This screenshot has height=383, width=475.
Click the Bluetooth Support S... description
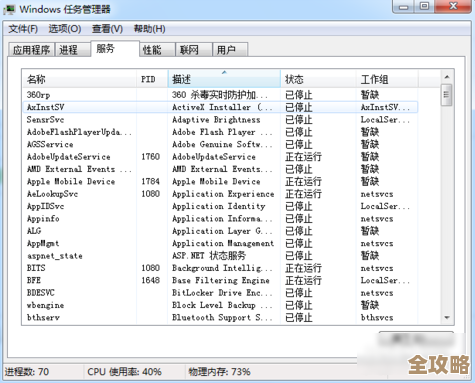tap(222, 317)
